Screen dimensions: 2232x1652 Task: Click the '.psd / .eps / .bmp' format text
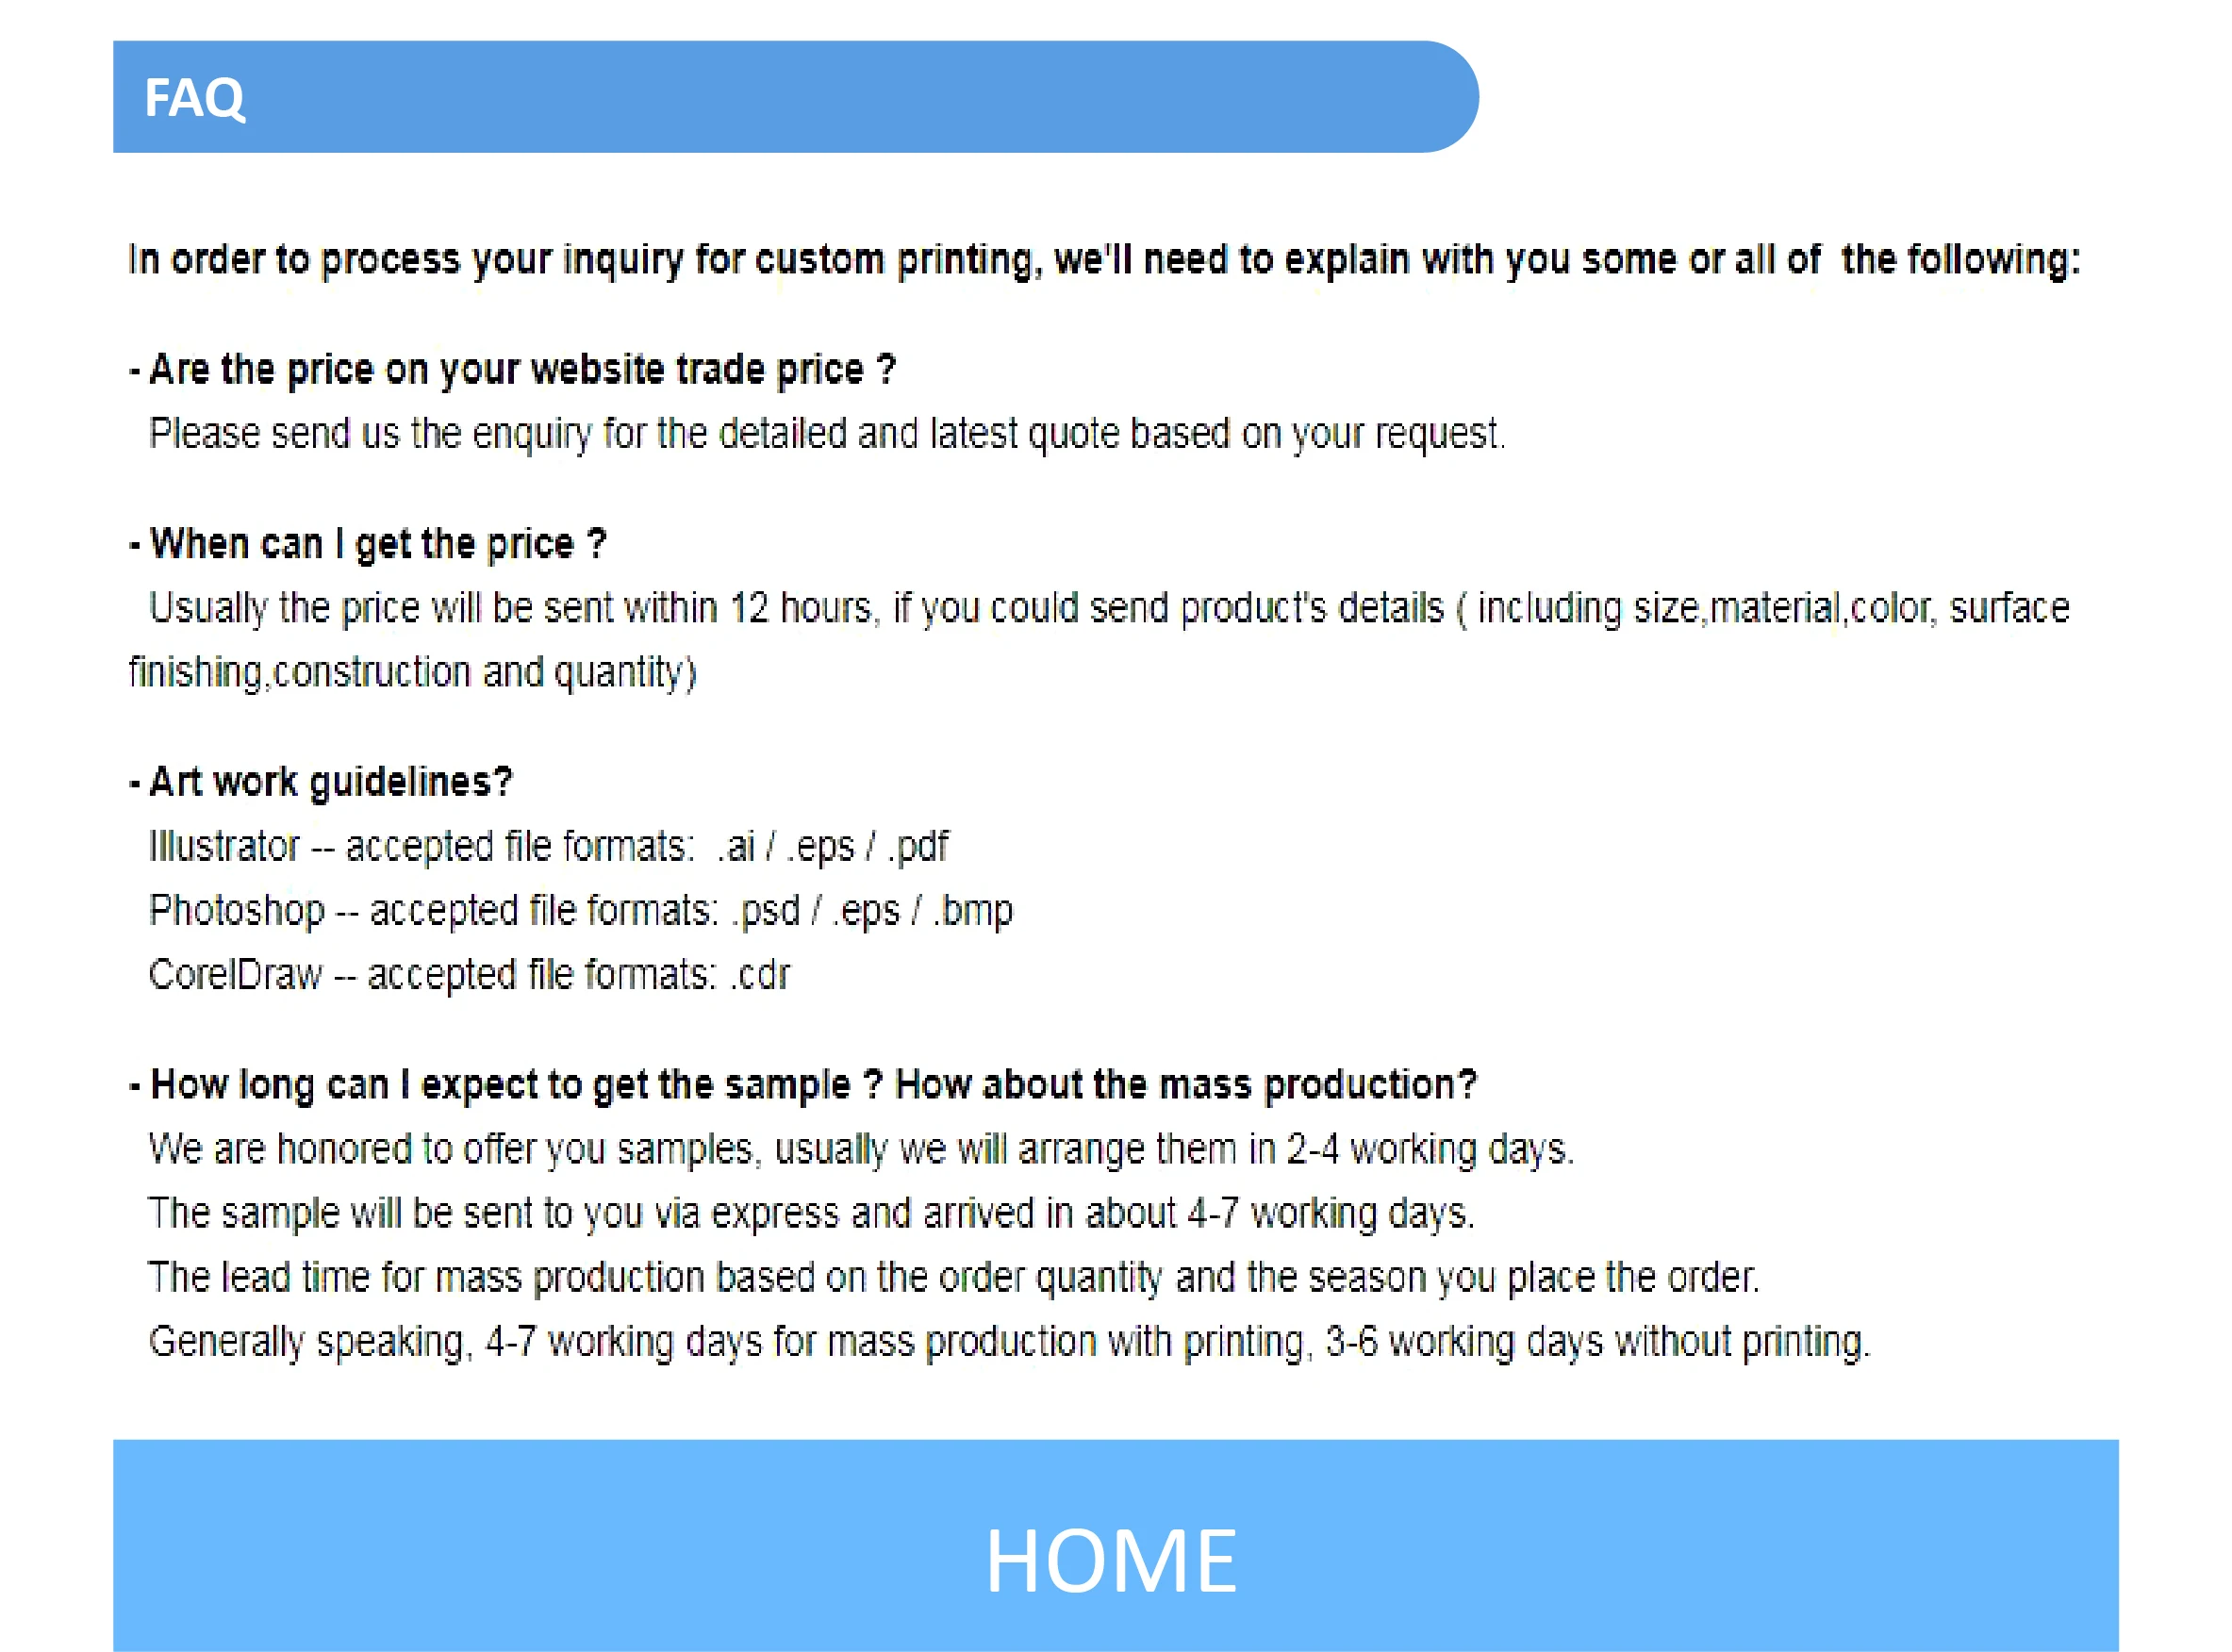tap(873, 911)
